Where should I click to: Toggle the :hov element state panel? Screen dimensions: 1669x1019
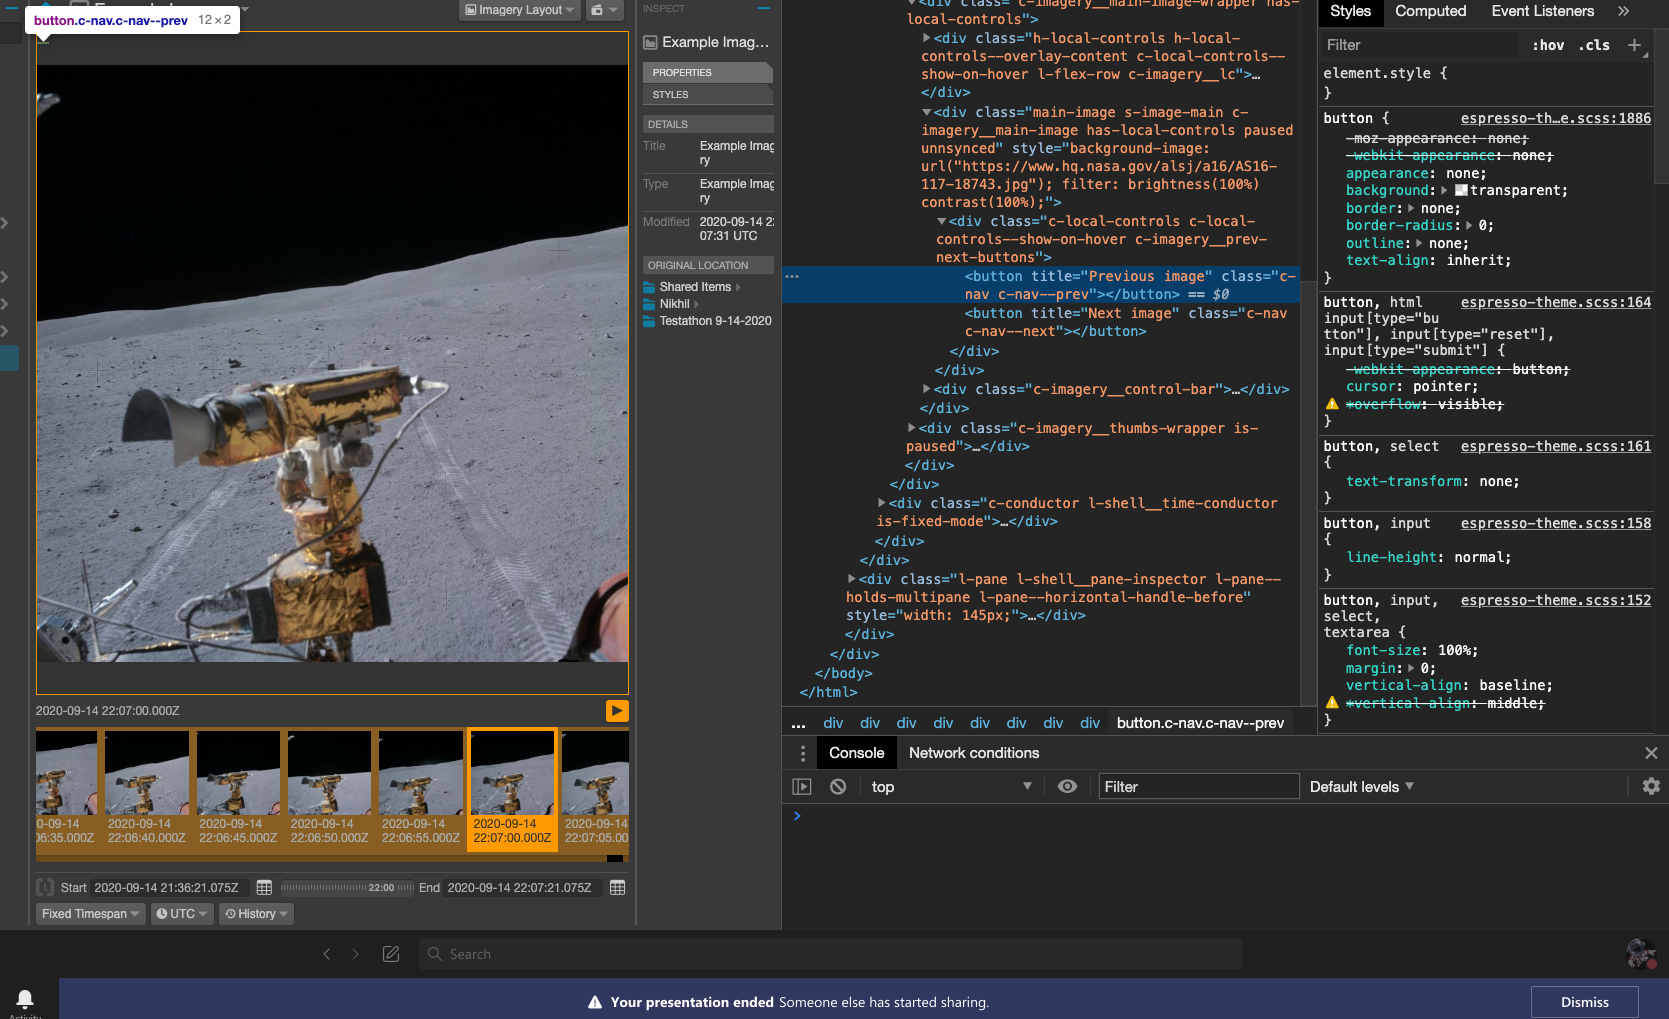click(1547, 45)
